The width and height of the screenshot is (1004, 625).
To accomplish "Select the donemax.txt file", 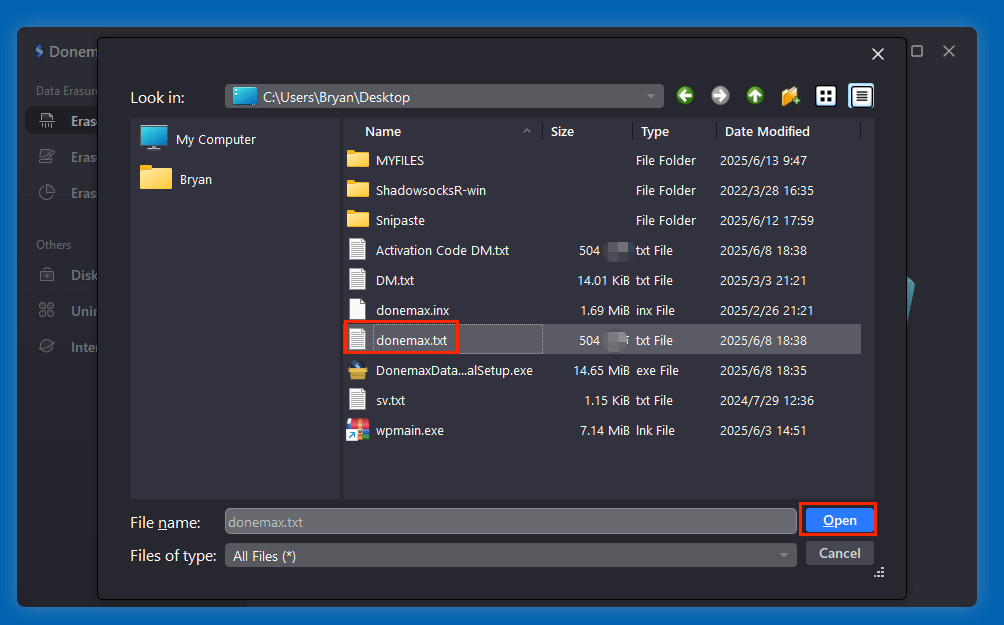I will tap(408, 339).
